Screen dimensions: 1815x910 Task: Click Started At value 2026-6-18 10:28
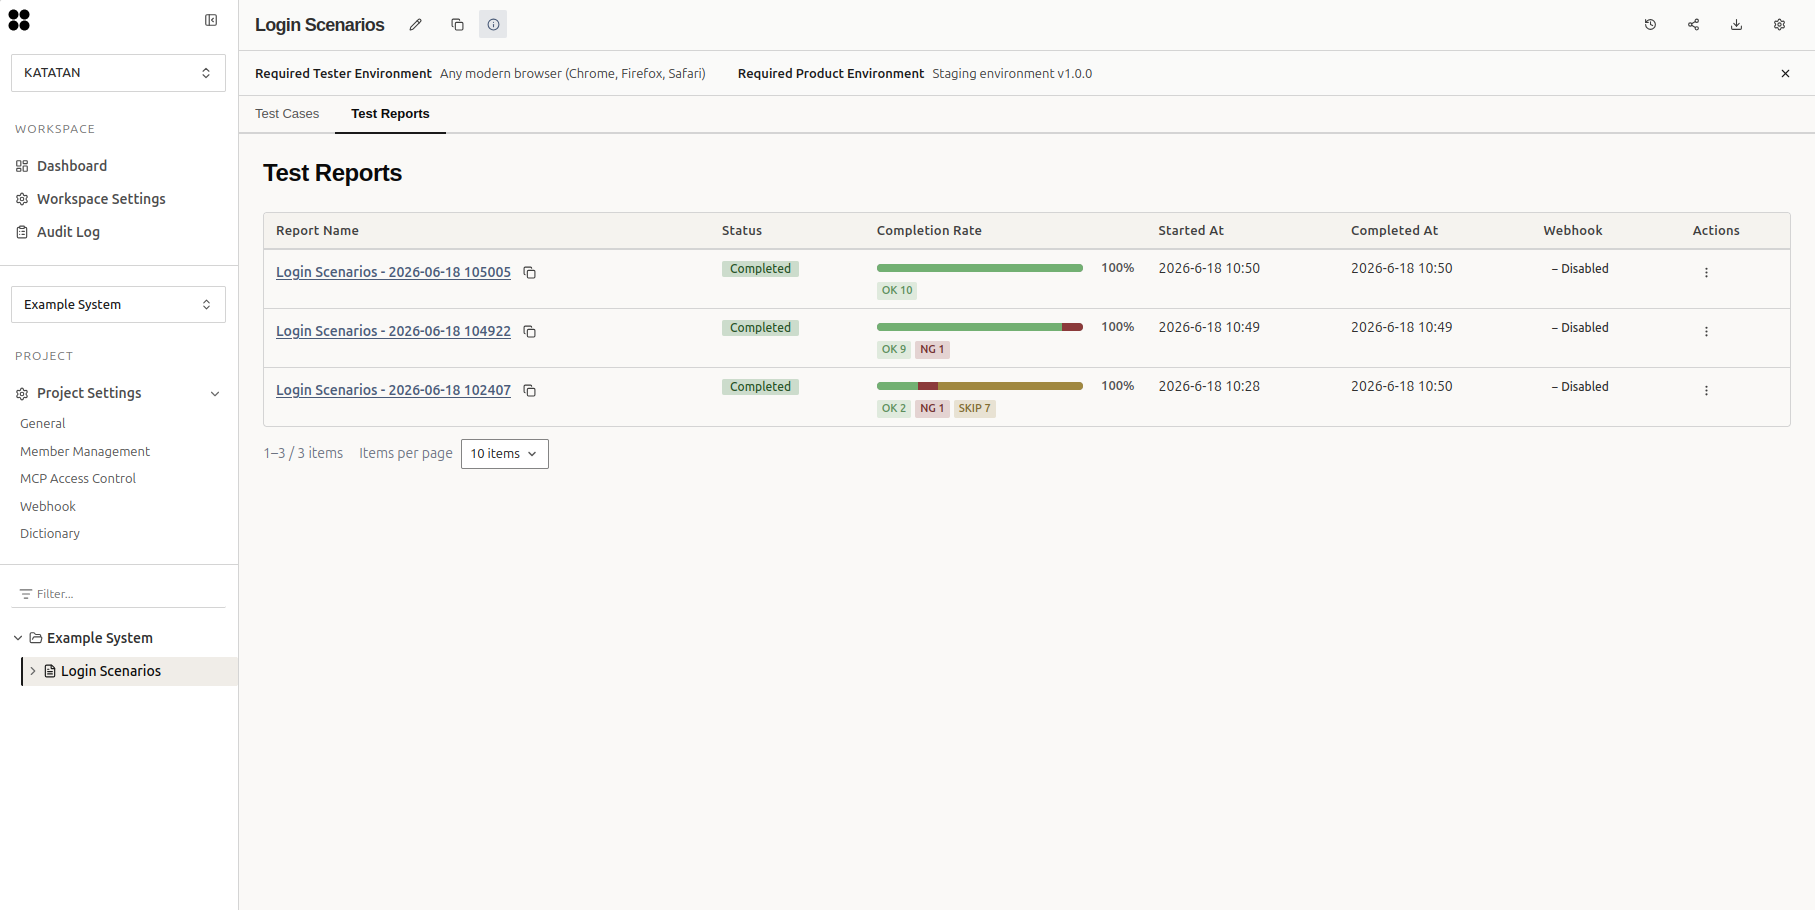click(1209, 386)
